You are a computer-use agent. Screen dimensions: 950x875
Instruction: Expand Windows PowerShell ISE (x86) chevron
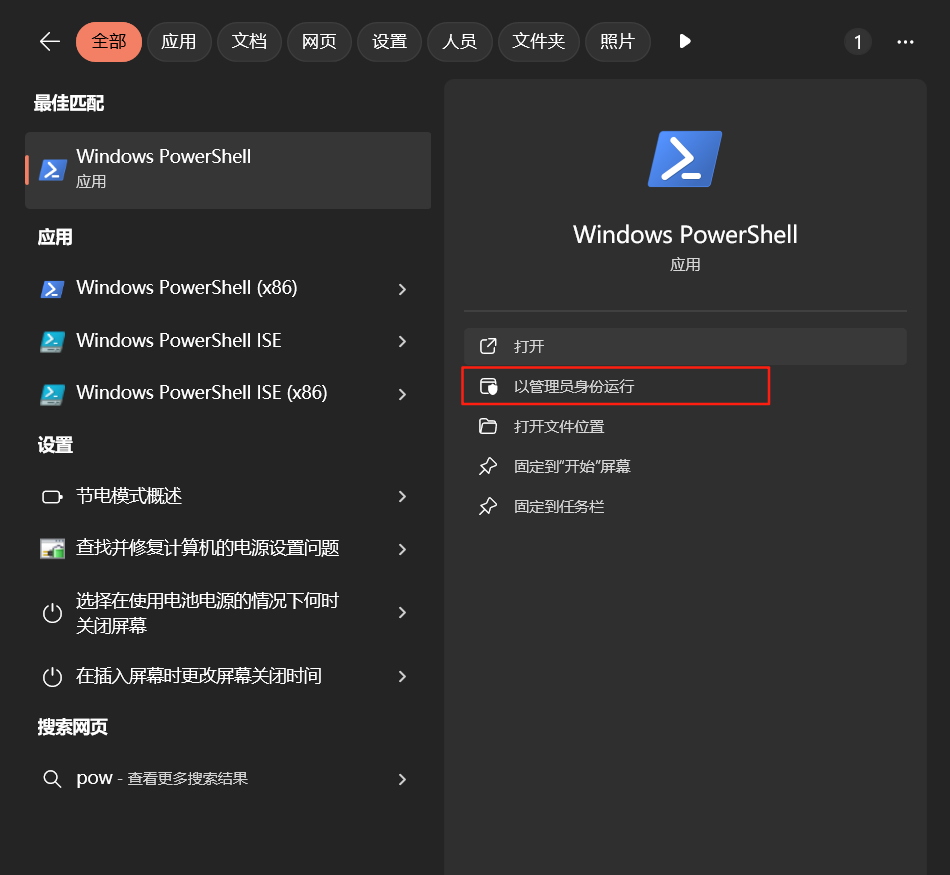402,394
